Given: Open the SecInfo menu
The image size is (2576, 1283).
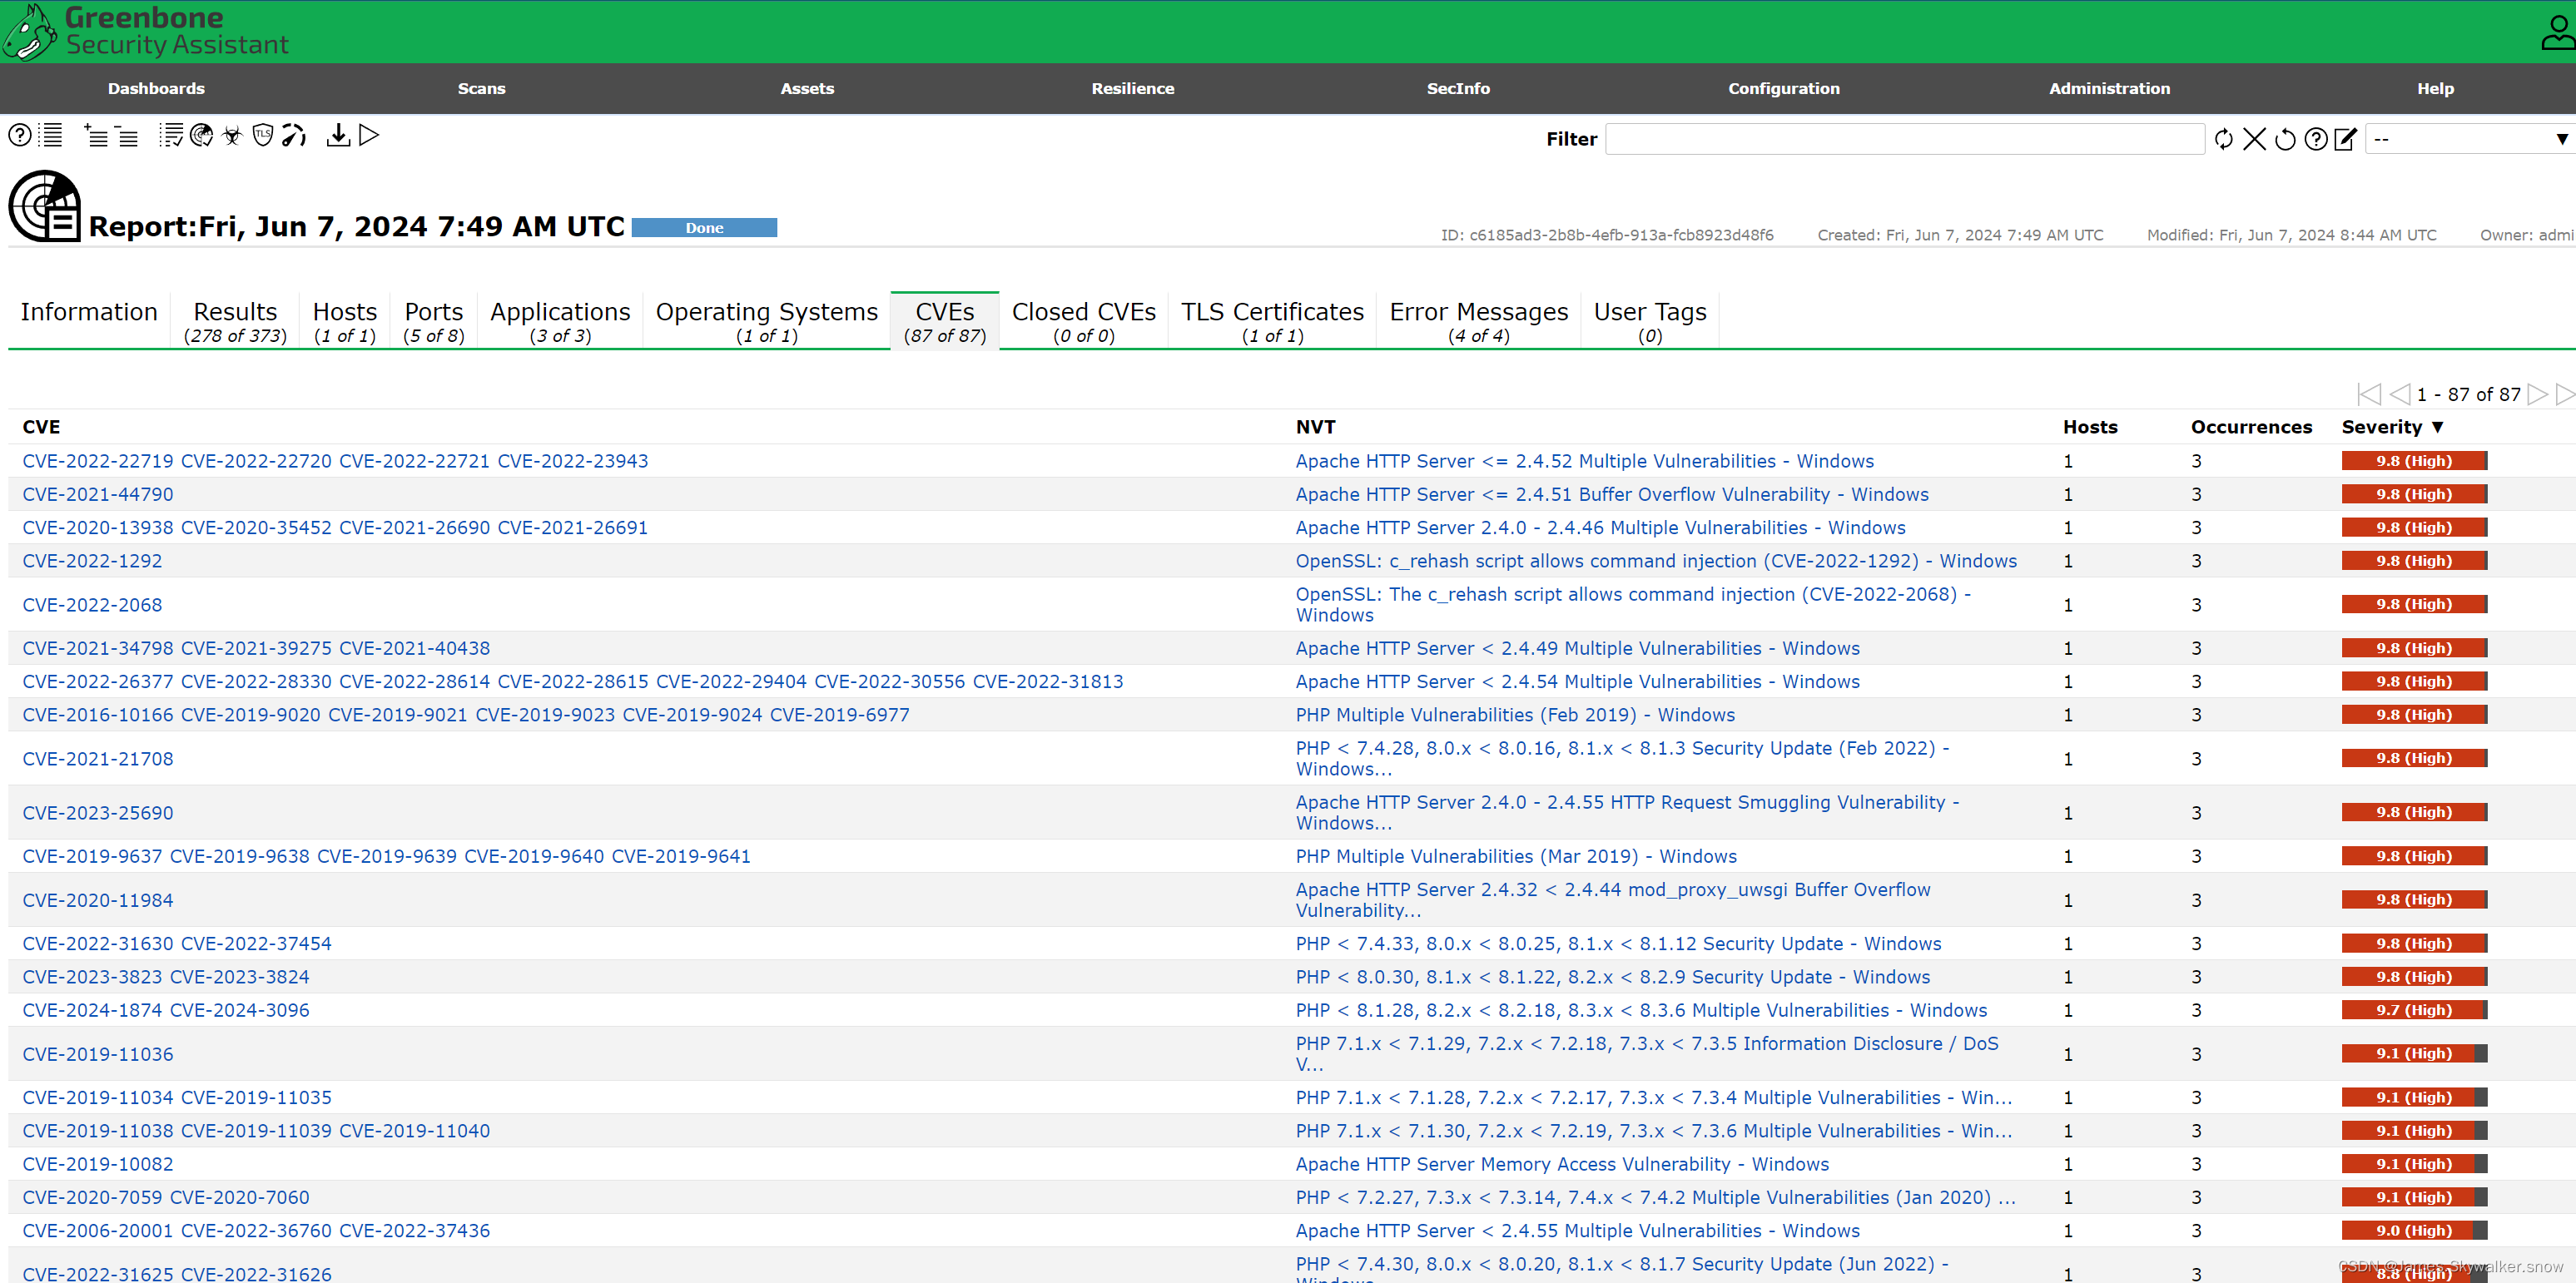Looking at the screenshot, I should 1457,89.
